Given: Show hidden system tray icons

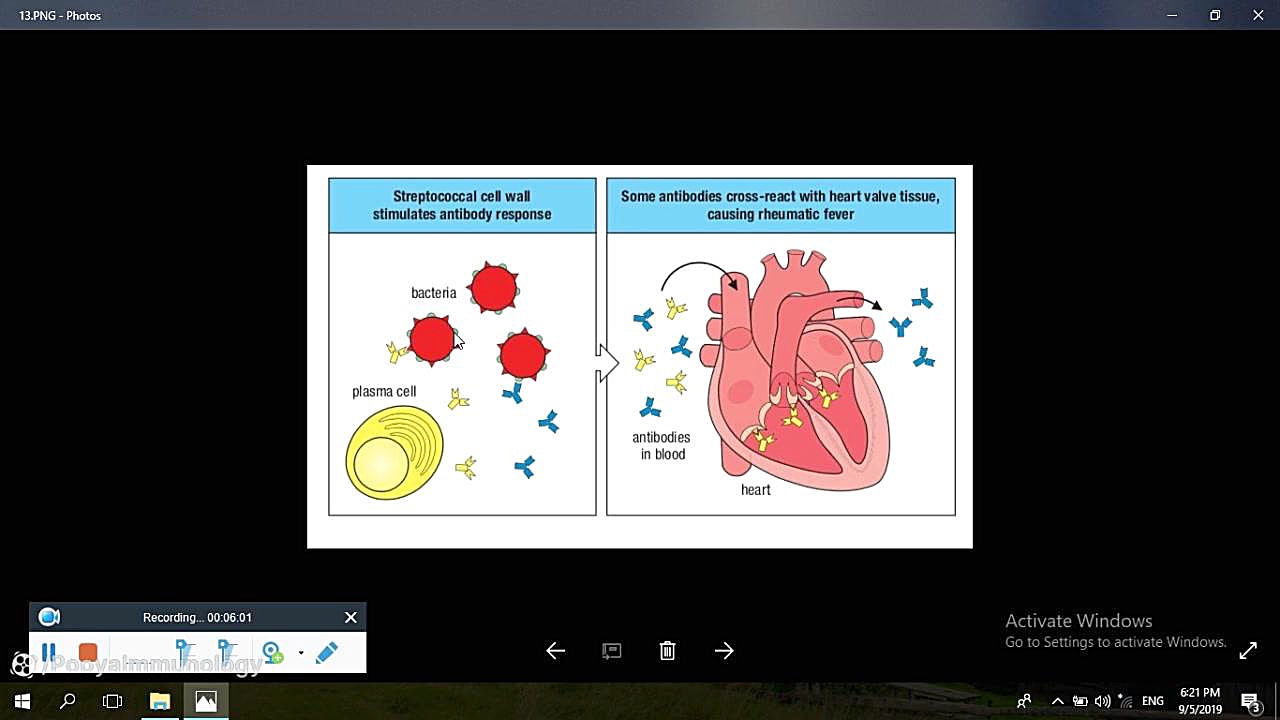Looking at the screenshot, I should [1057, 701].
